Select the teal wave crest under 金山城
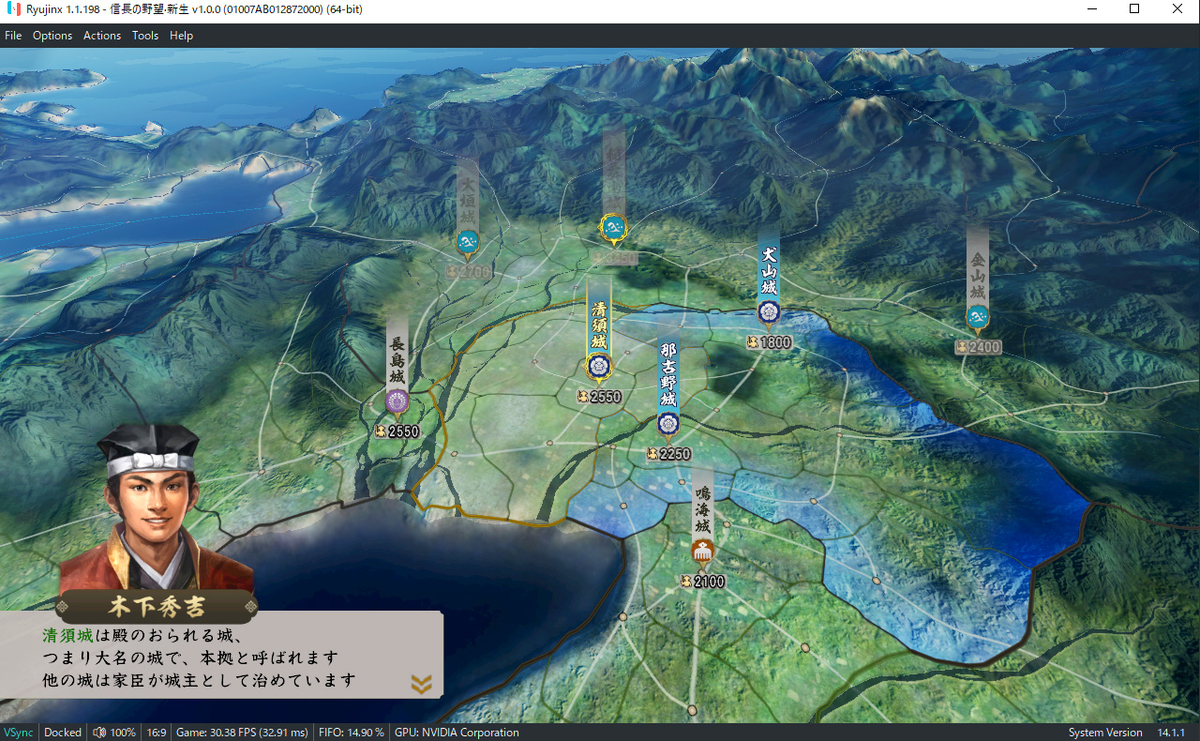Image resolution: width=1200 pixels, height=741 pixels. 978,319
